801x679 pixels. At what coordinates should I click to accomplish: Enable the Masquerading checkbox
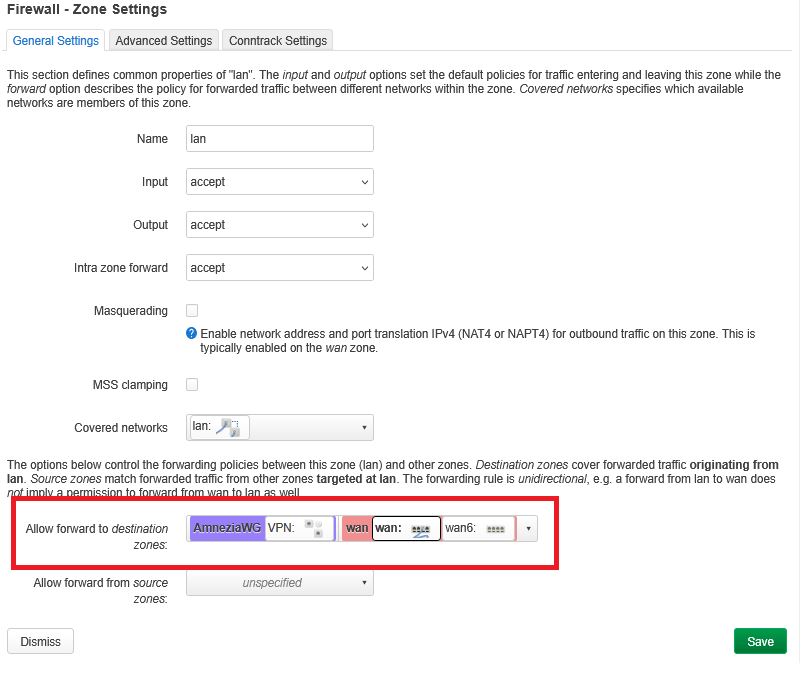pos(192,311)
